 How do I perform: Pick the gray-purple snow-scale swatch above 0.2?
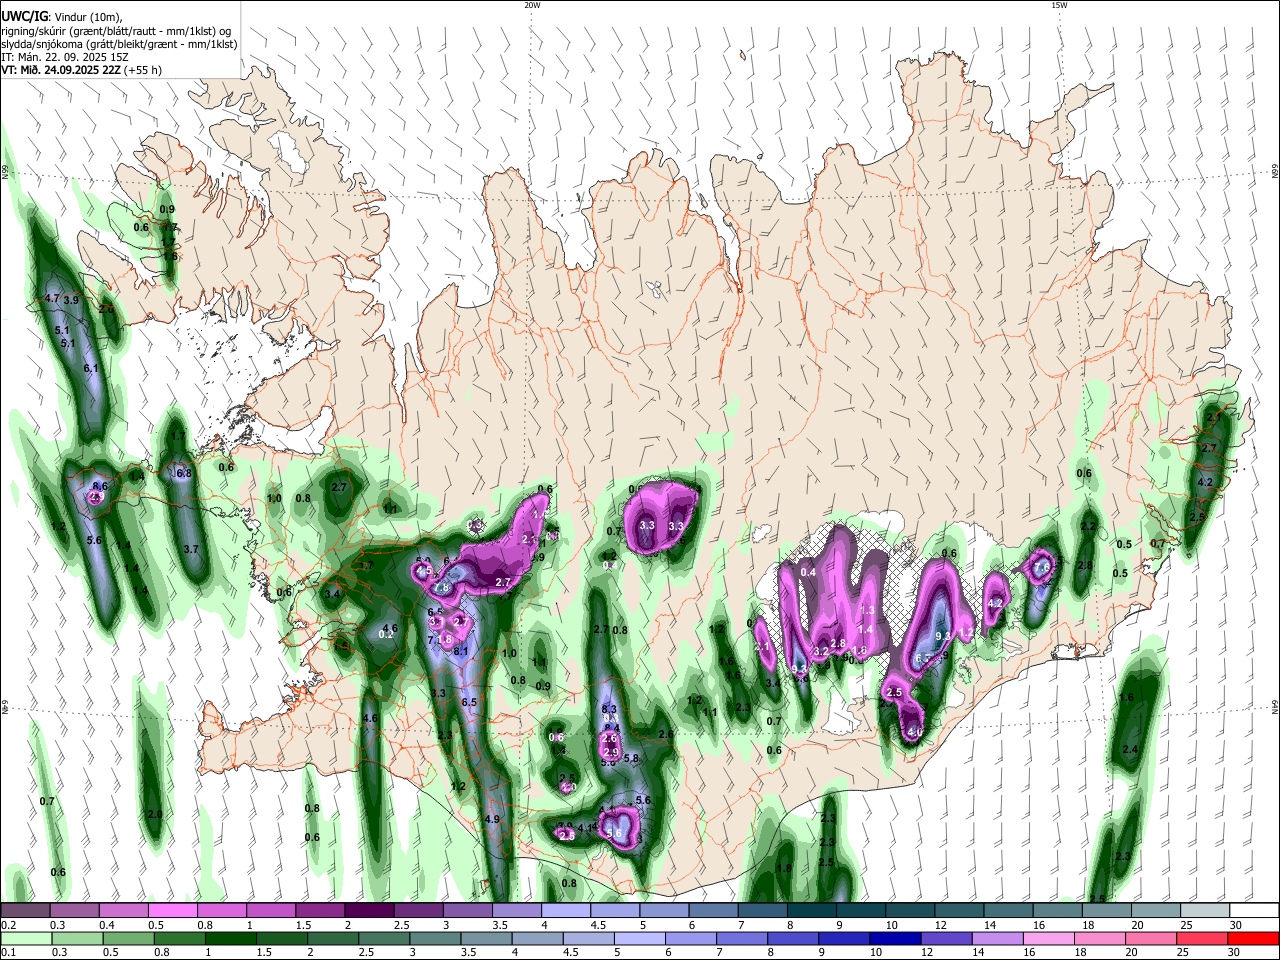(25, 911)
